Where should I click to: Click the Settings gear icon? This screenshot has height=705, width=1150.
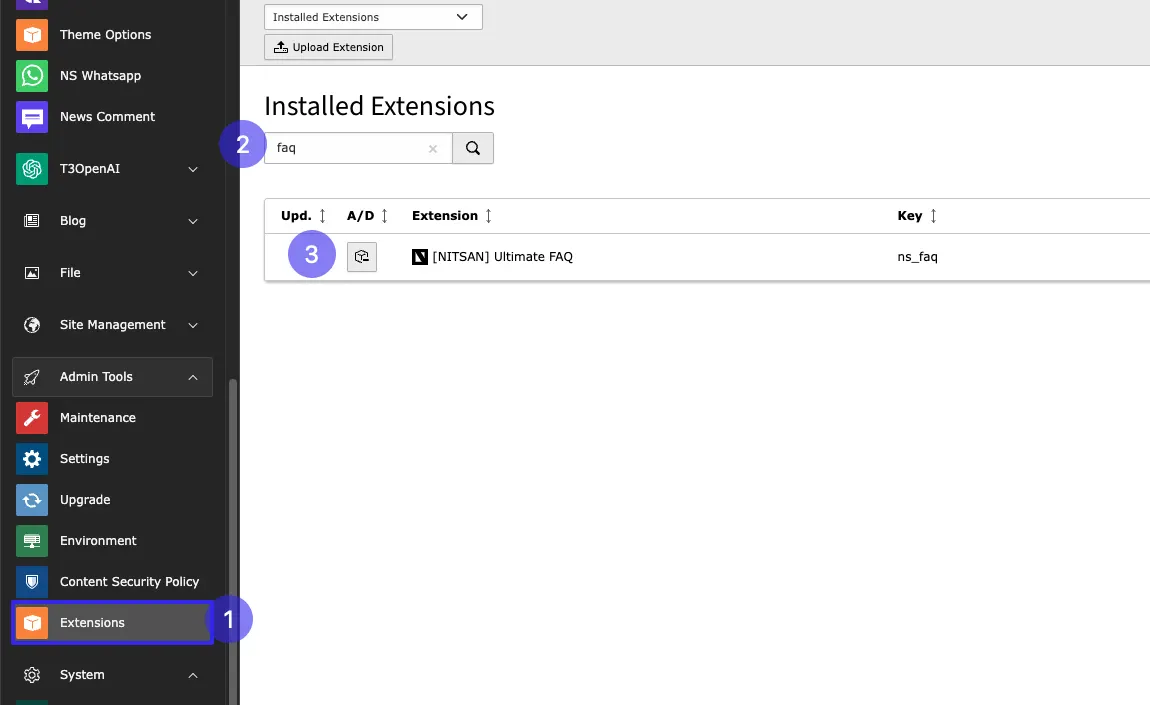click(x=32, y=459)
